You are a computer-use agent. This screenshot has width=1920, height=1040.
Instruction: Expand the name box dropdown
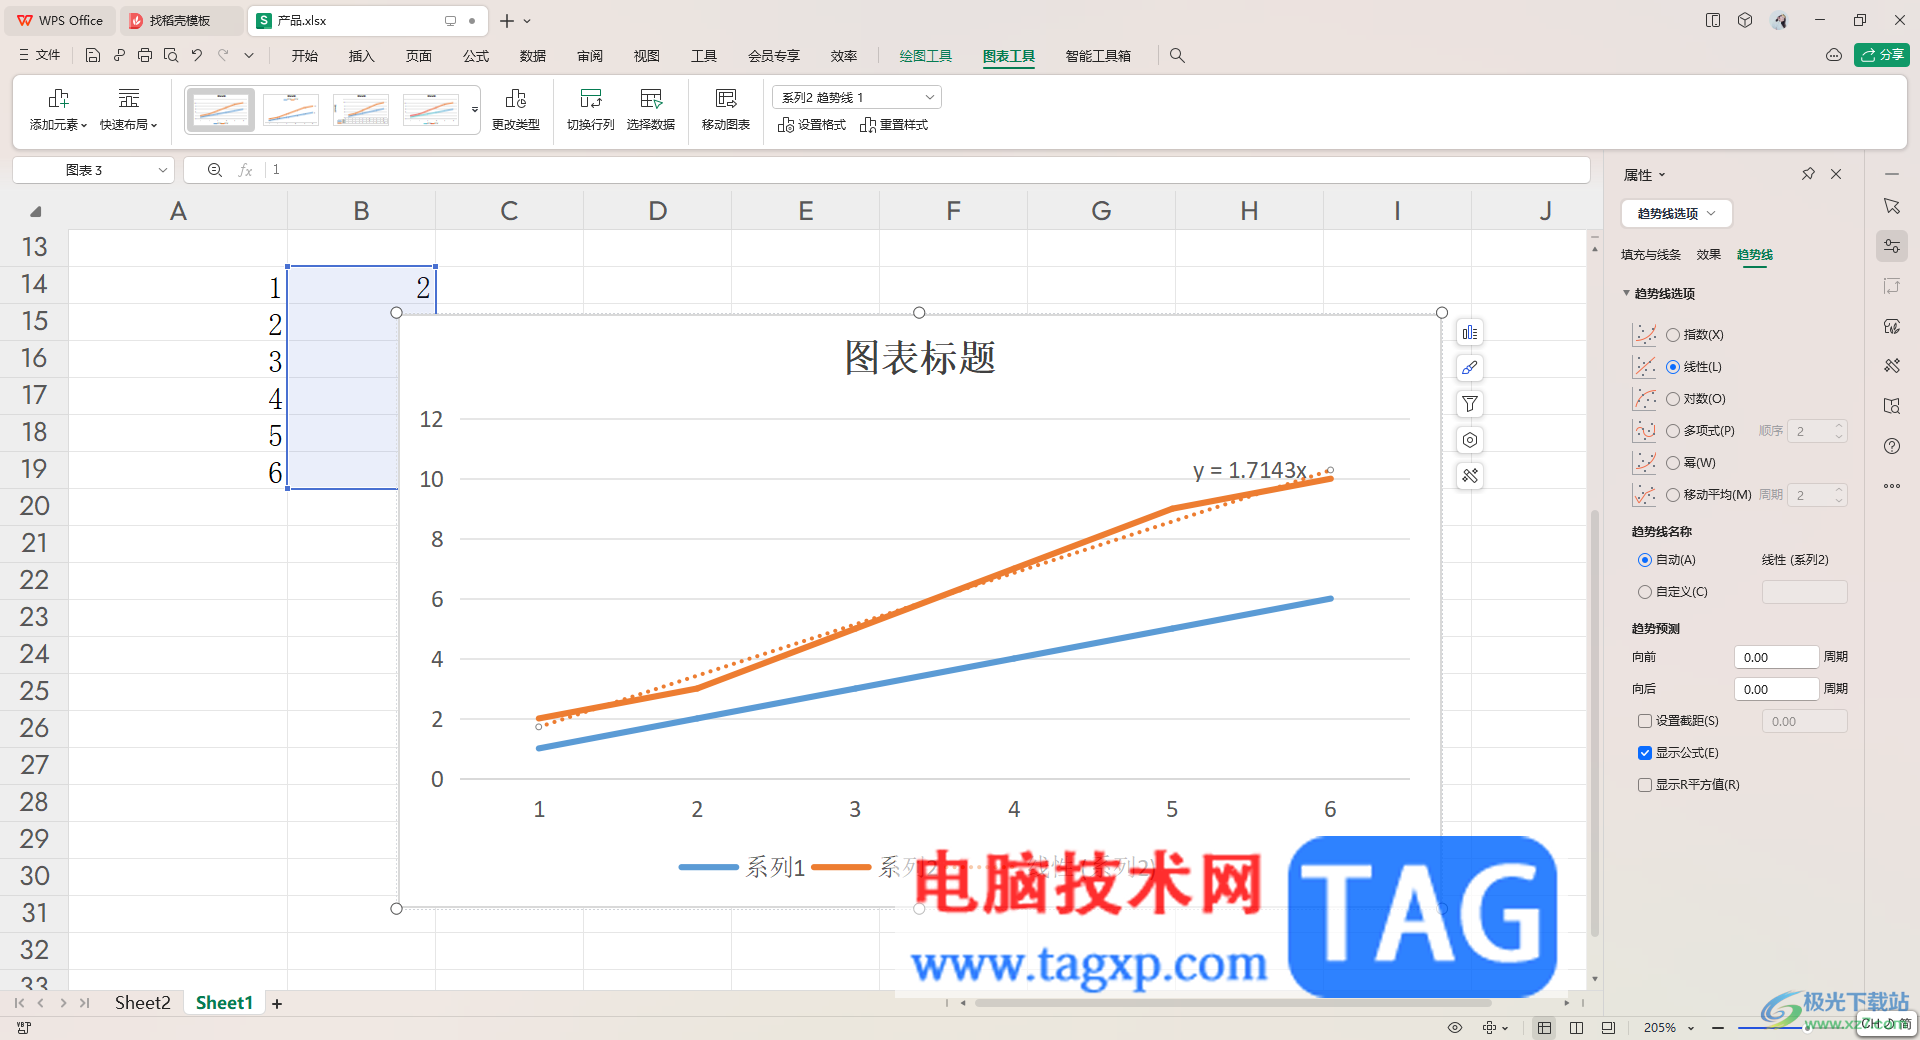[x=162, y=170]
